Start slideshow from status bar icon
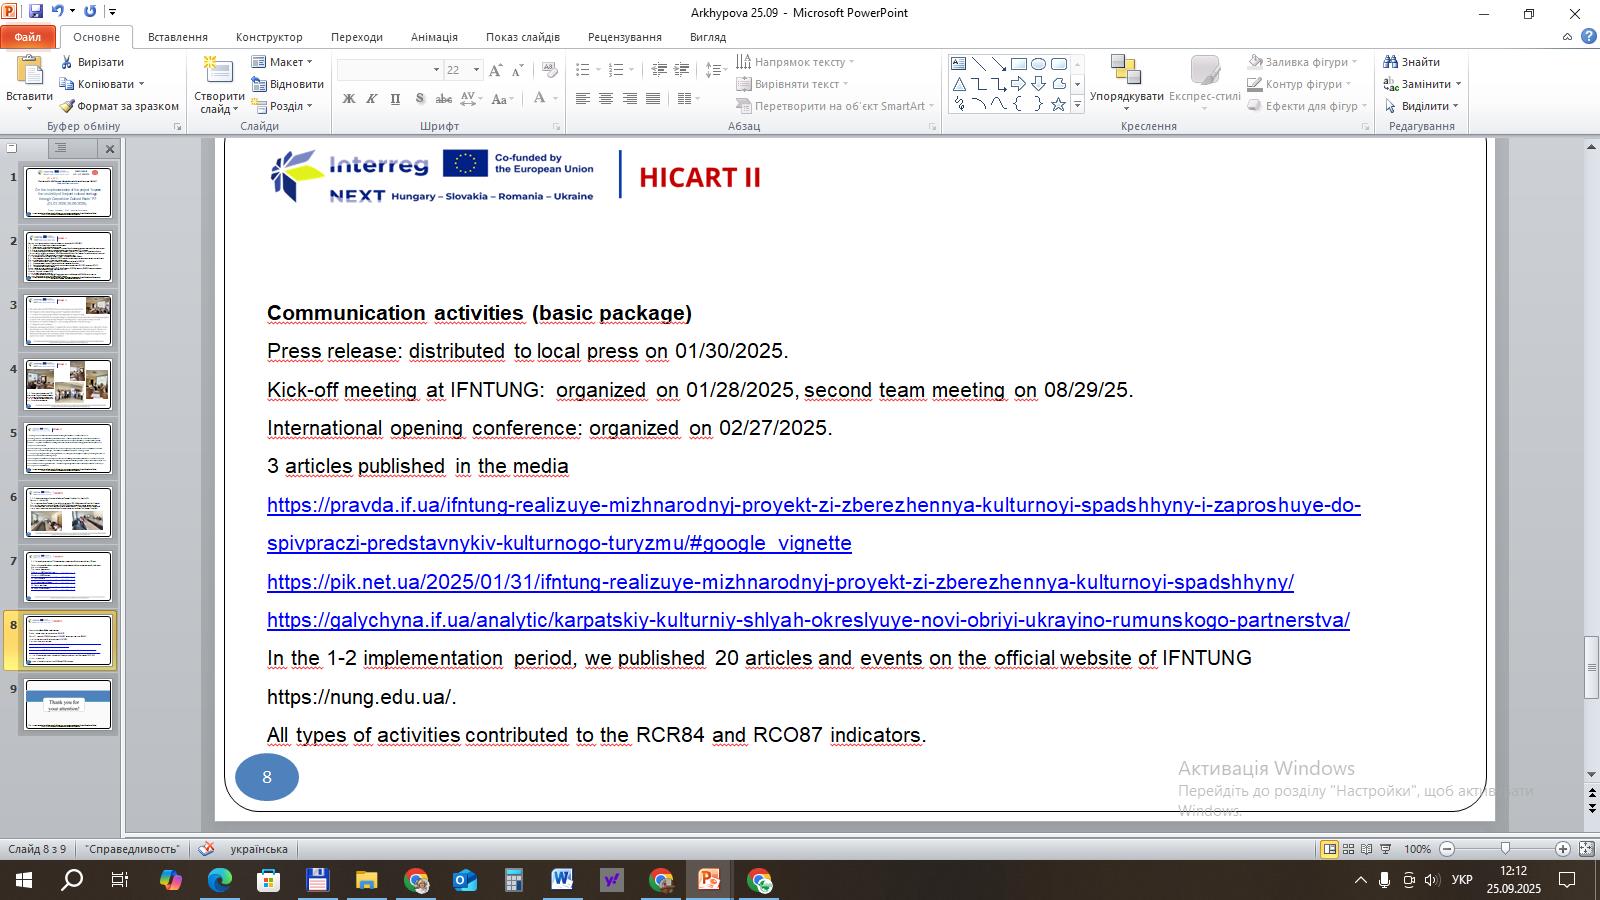Screen dimensions: 1600x900 (x=1386, y=849)
